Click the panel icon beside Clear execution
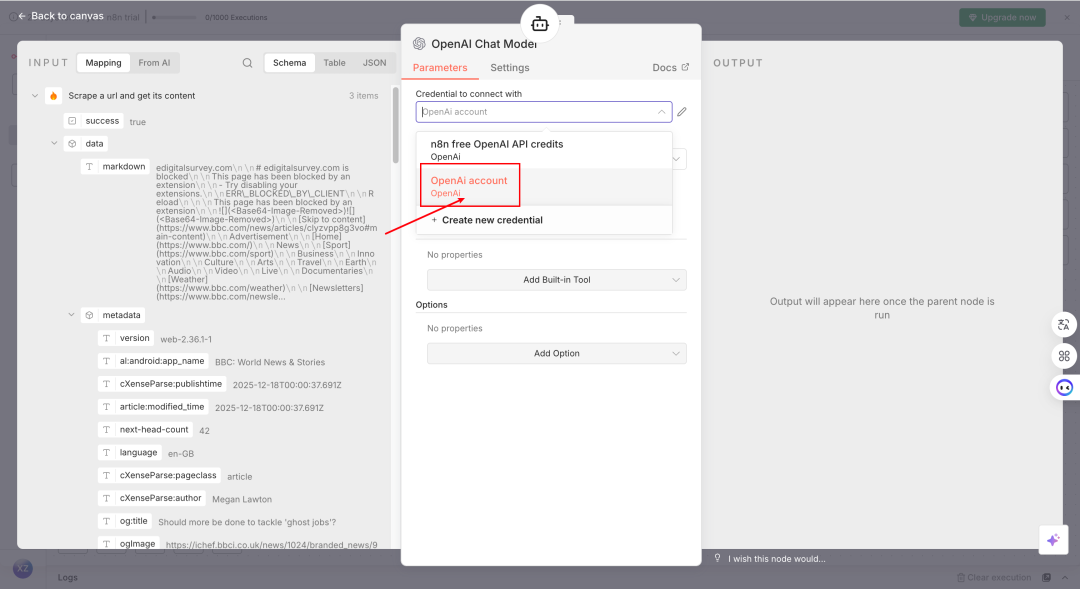 click(1046, 577)
